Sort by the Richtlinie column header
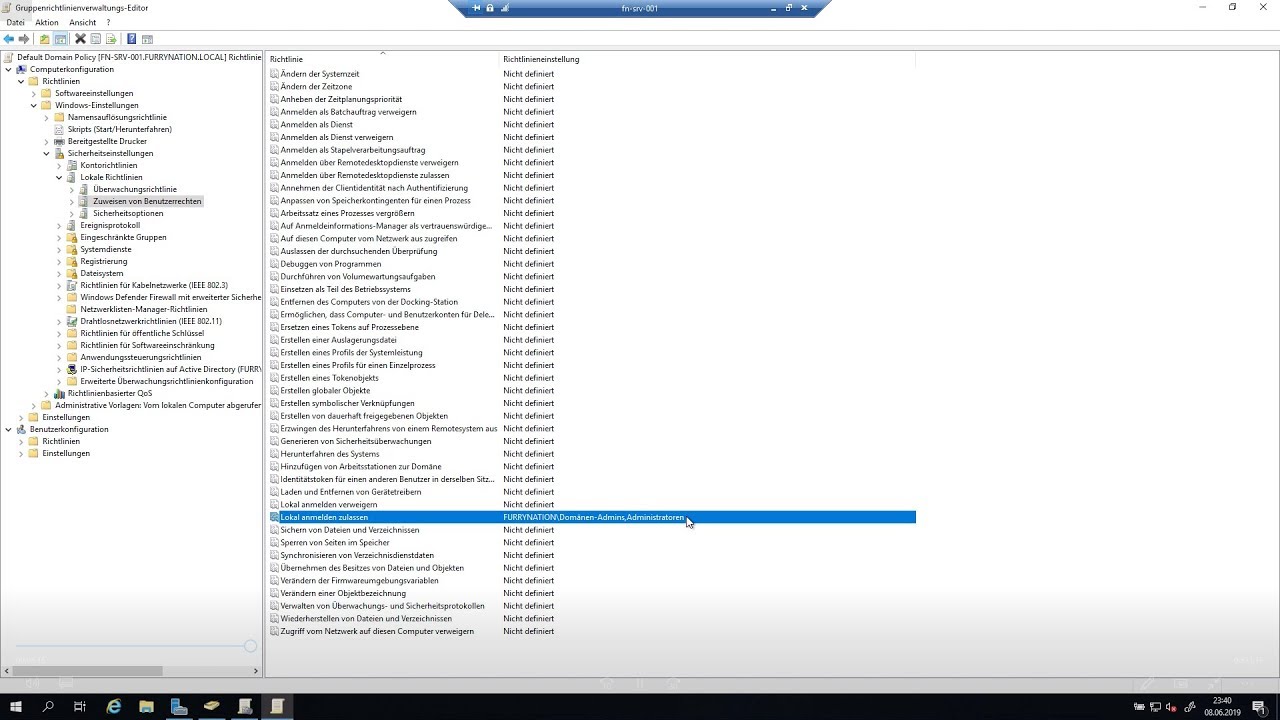The width and height of the screenshot is (1280, 720). (x=382, y=59)
